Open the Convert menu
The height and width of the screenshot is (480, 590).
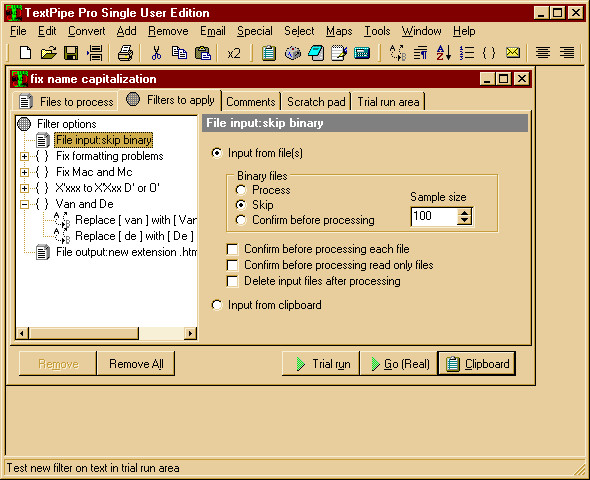point(87,31)
